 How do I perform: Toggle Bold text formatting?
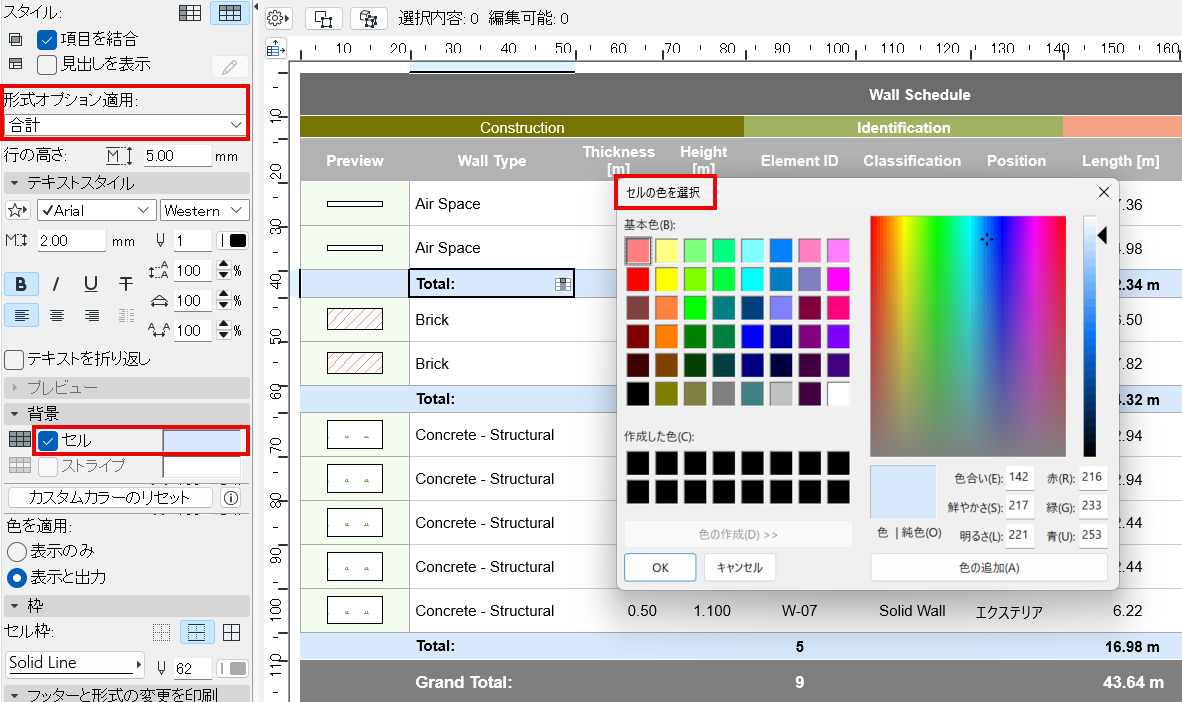coord(21,284)
